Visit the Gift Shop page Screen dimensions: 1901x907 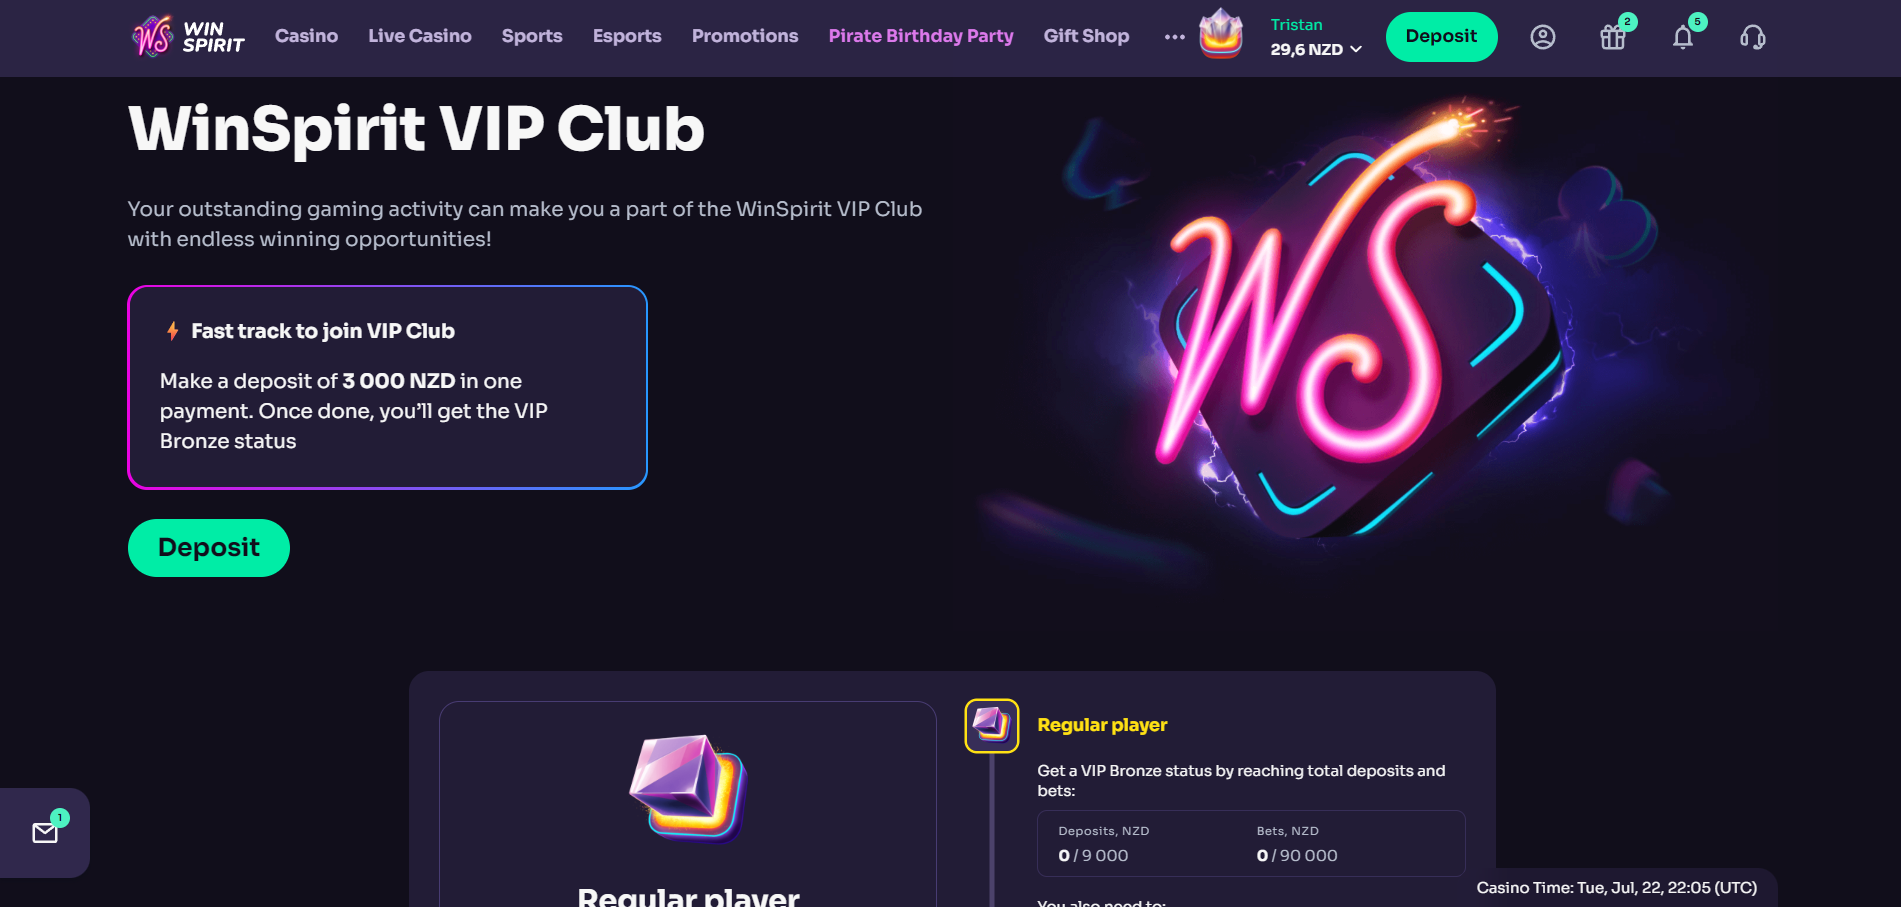[x=1086, y=36]
